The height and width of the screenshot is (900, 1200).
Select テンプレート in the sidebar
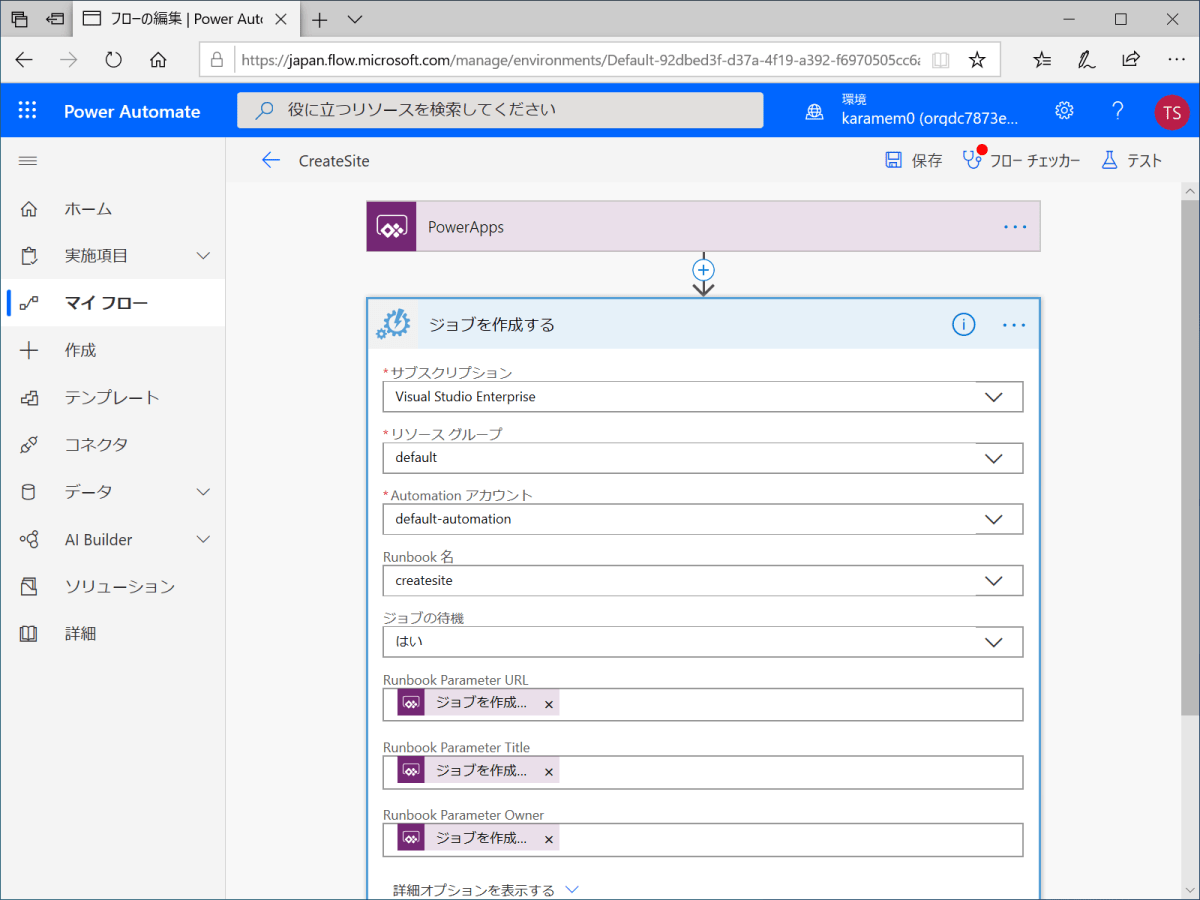click(x=112, y=398)
